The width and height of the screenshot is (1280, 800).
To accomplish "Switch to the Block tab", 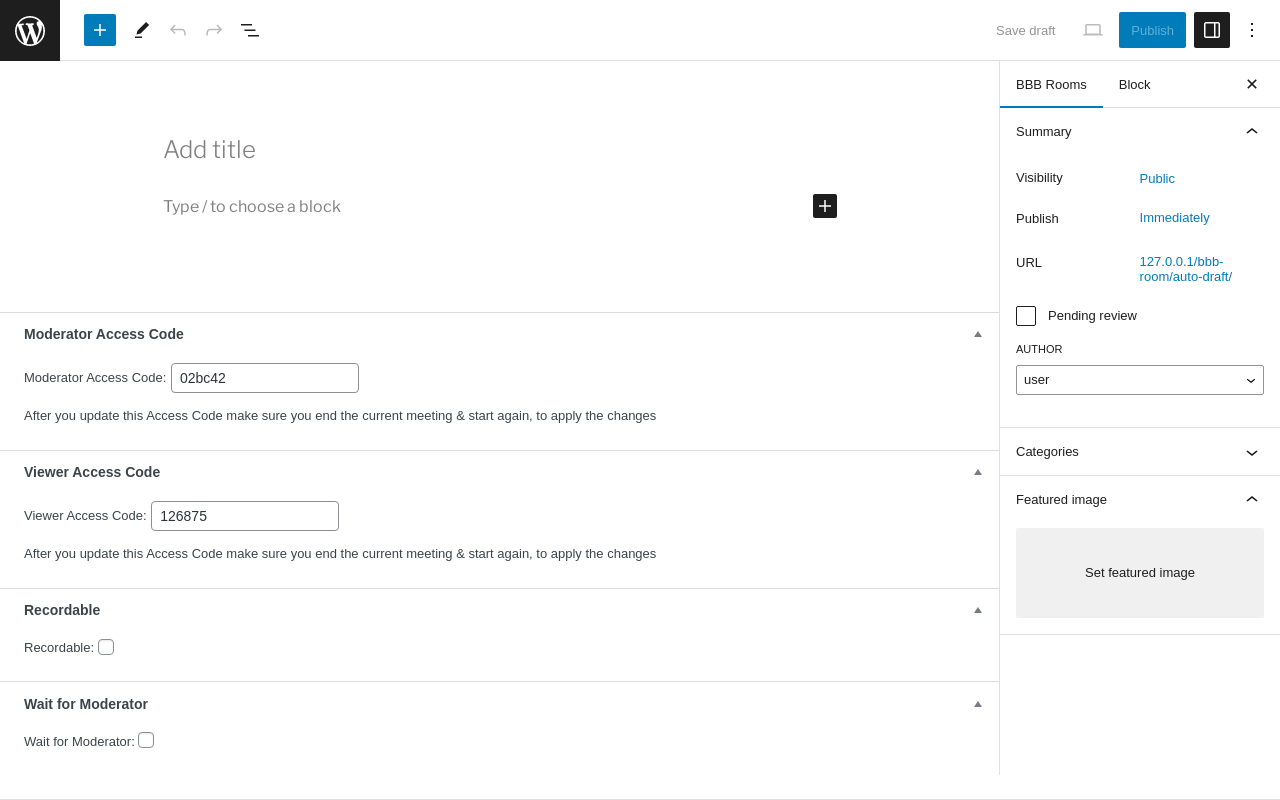I will (1135, 85).
